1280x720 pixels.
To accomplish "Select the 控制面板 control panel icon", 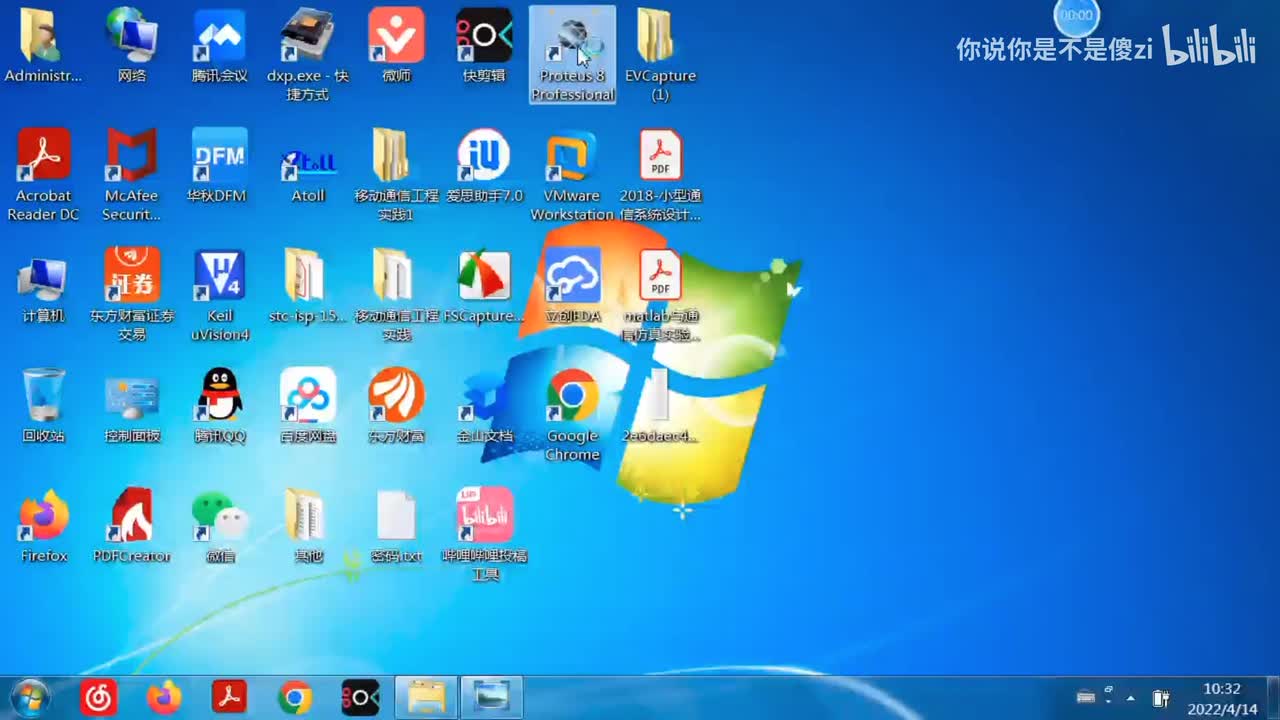I will [x=132, y=406].
